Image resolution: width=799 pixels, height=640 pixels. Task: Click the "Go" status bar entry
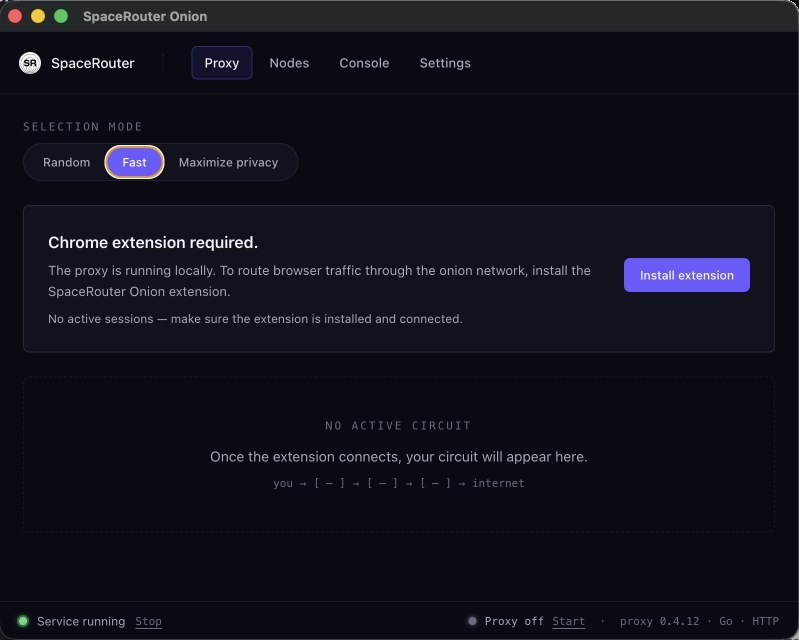click(x=726, y=621)
